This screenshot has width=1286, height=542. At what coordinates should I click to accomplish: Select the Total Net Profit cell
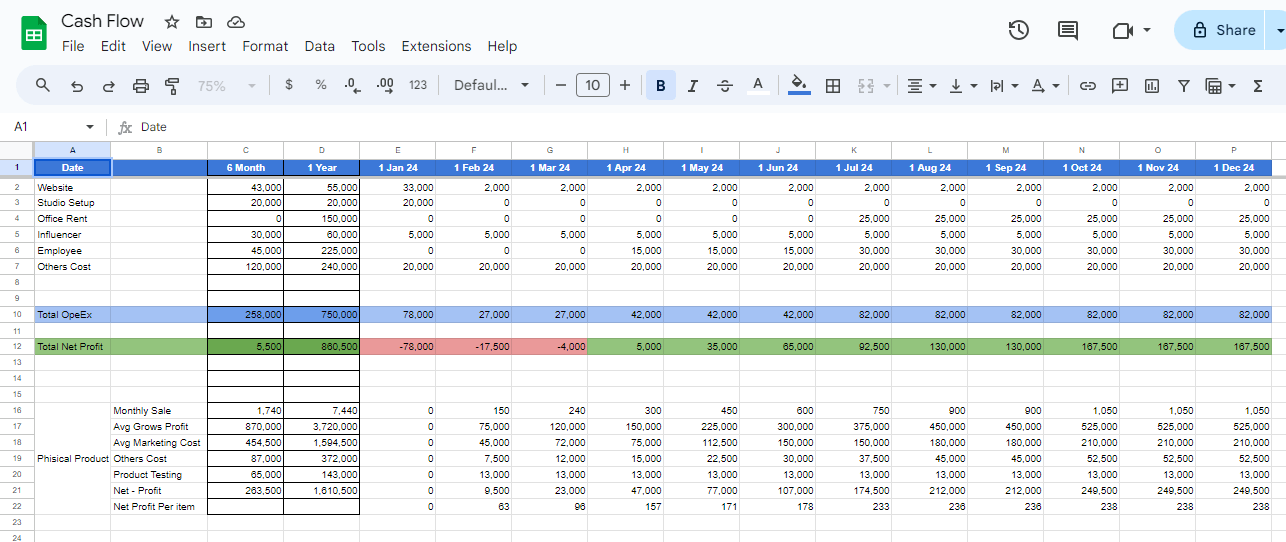72,347
